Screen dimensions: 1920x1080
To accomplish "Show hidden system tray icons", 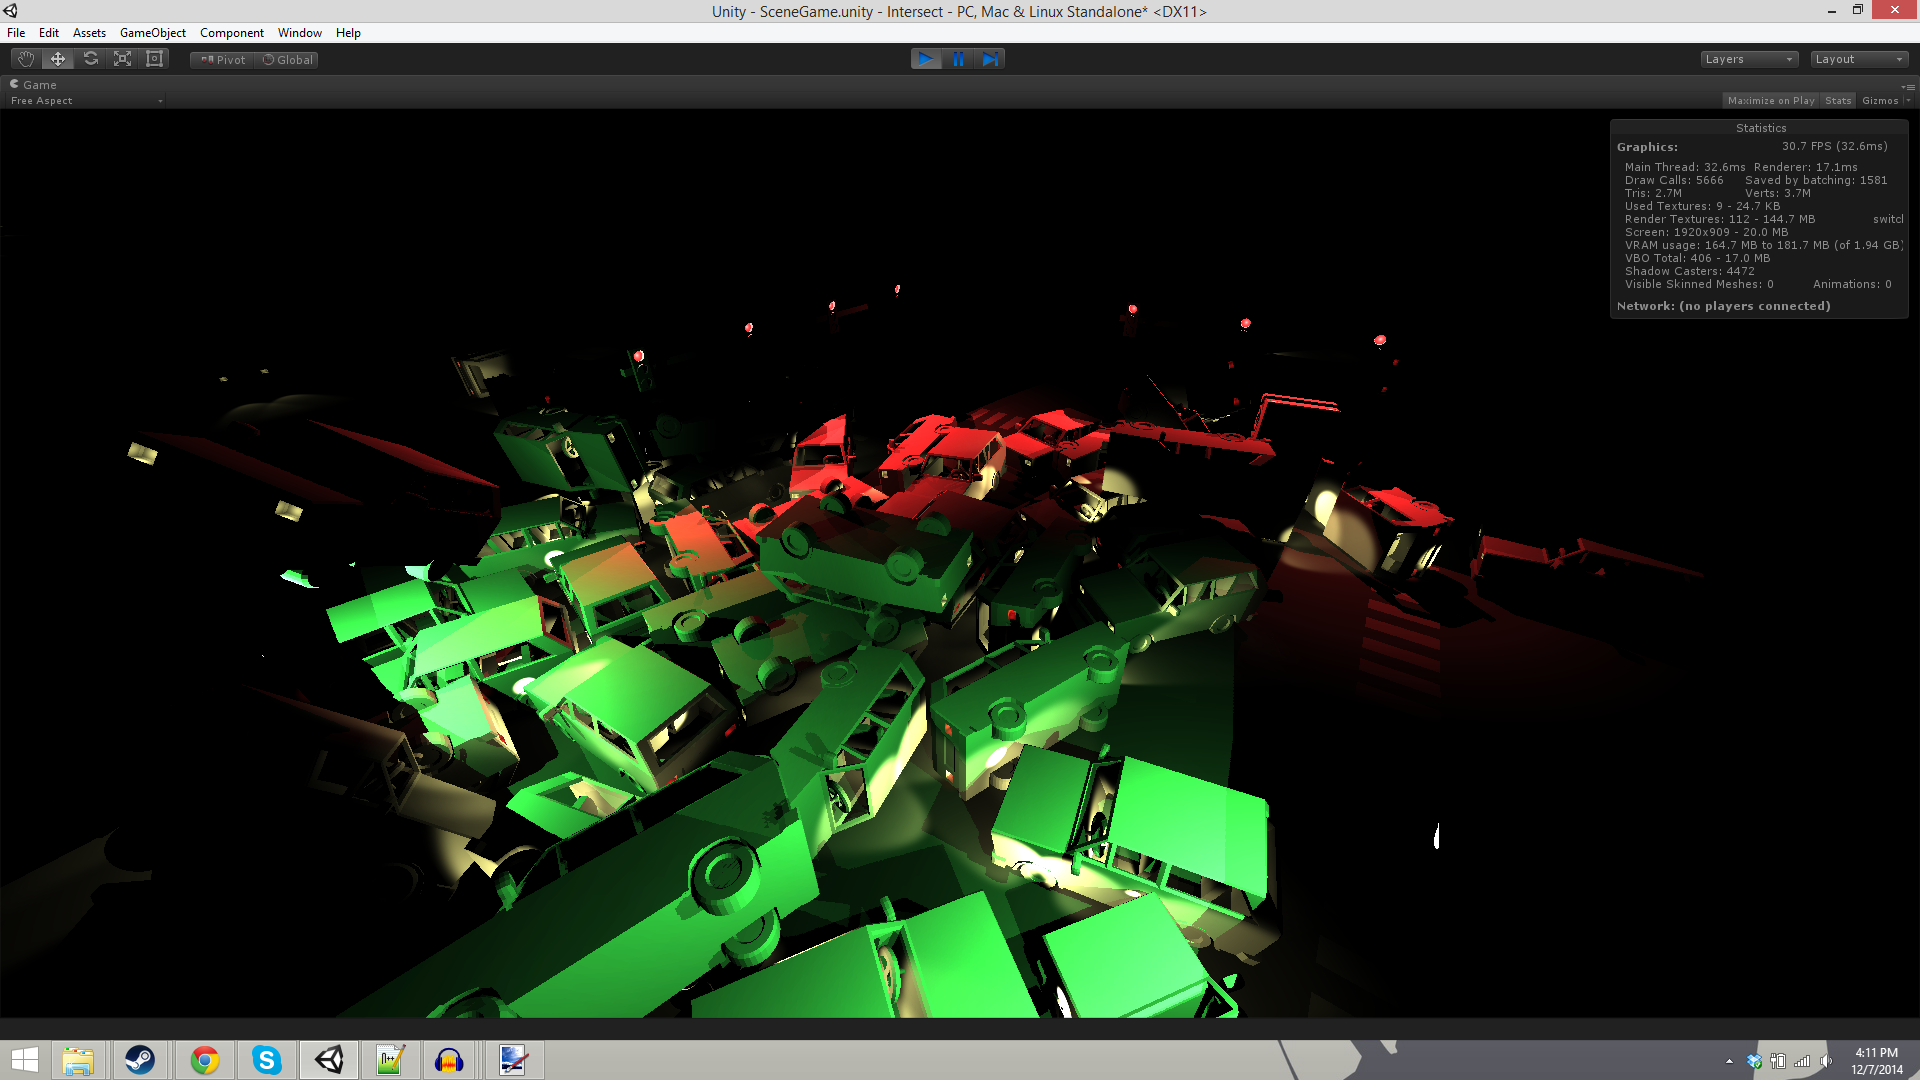I will [x=1729, y=1061].
